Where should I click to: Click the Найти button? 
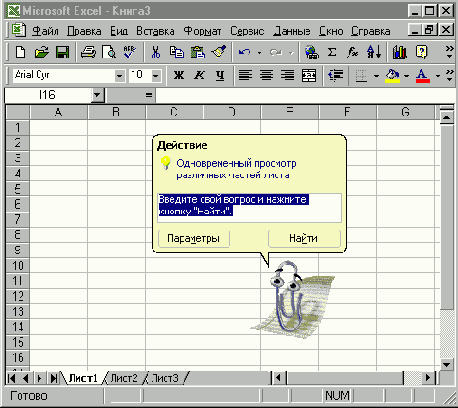tap(304, 238)
